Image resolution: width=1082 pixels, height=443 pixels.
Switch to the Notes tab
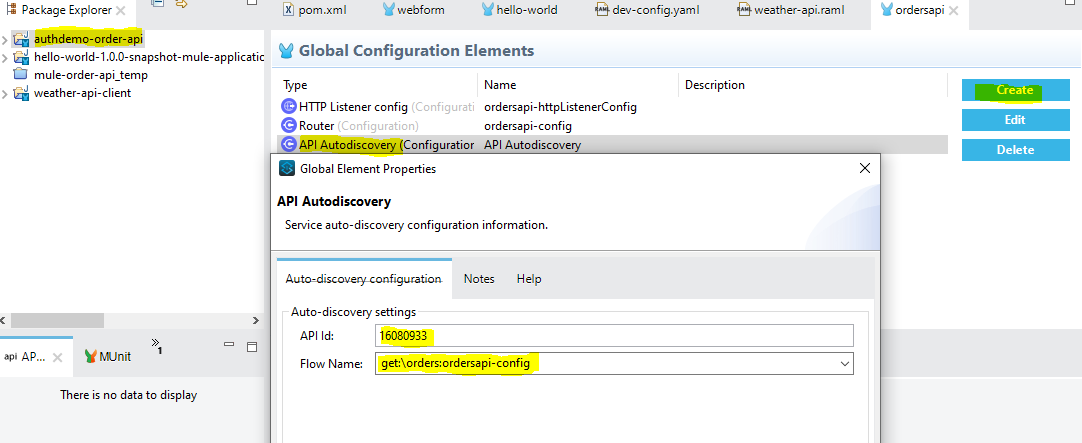(479, 279)
